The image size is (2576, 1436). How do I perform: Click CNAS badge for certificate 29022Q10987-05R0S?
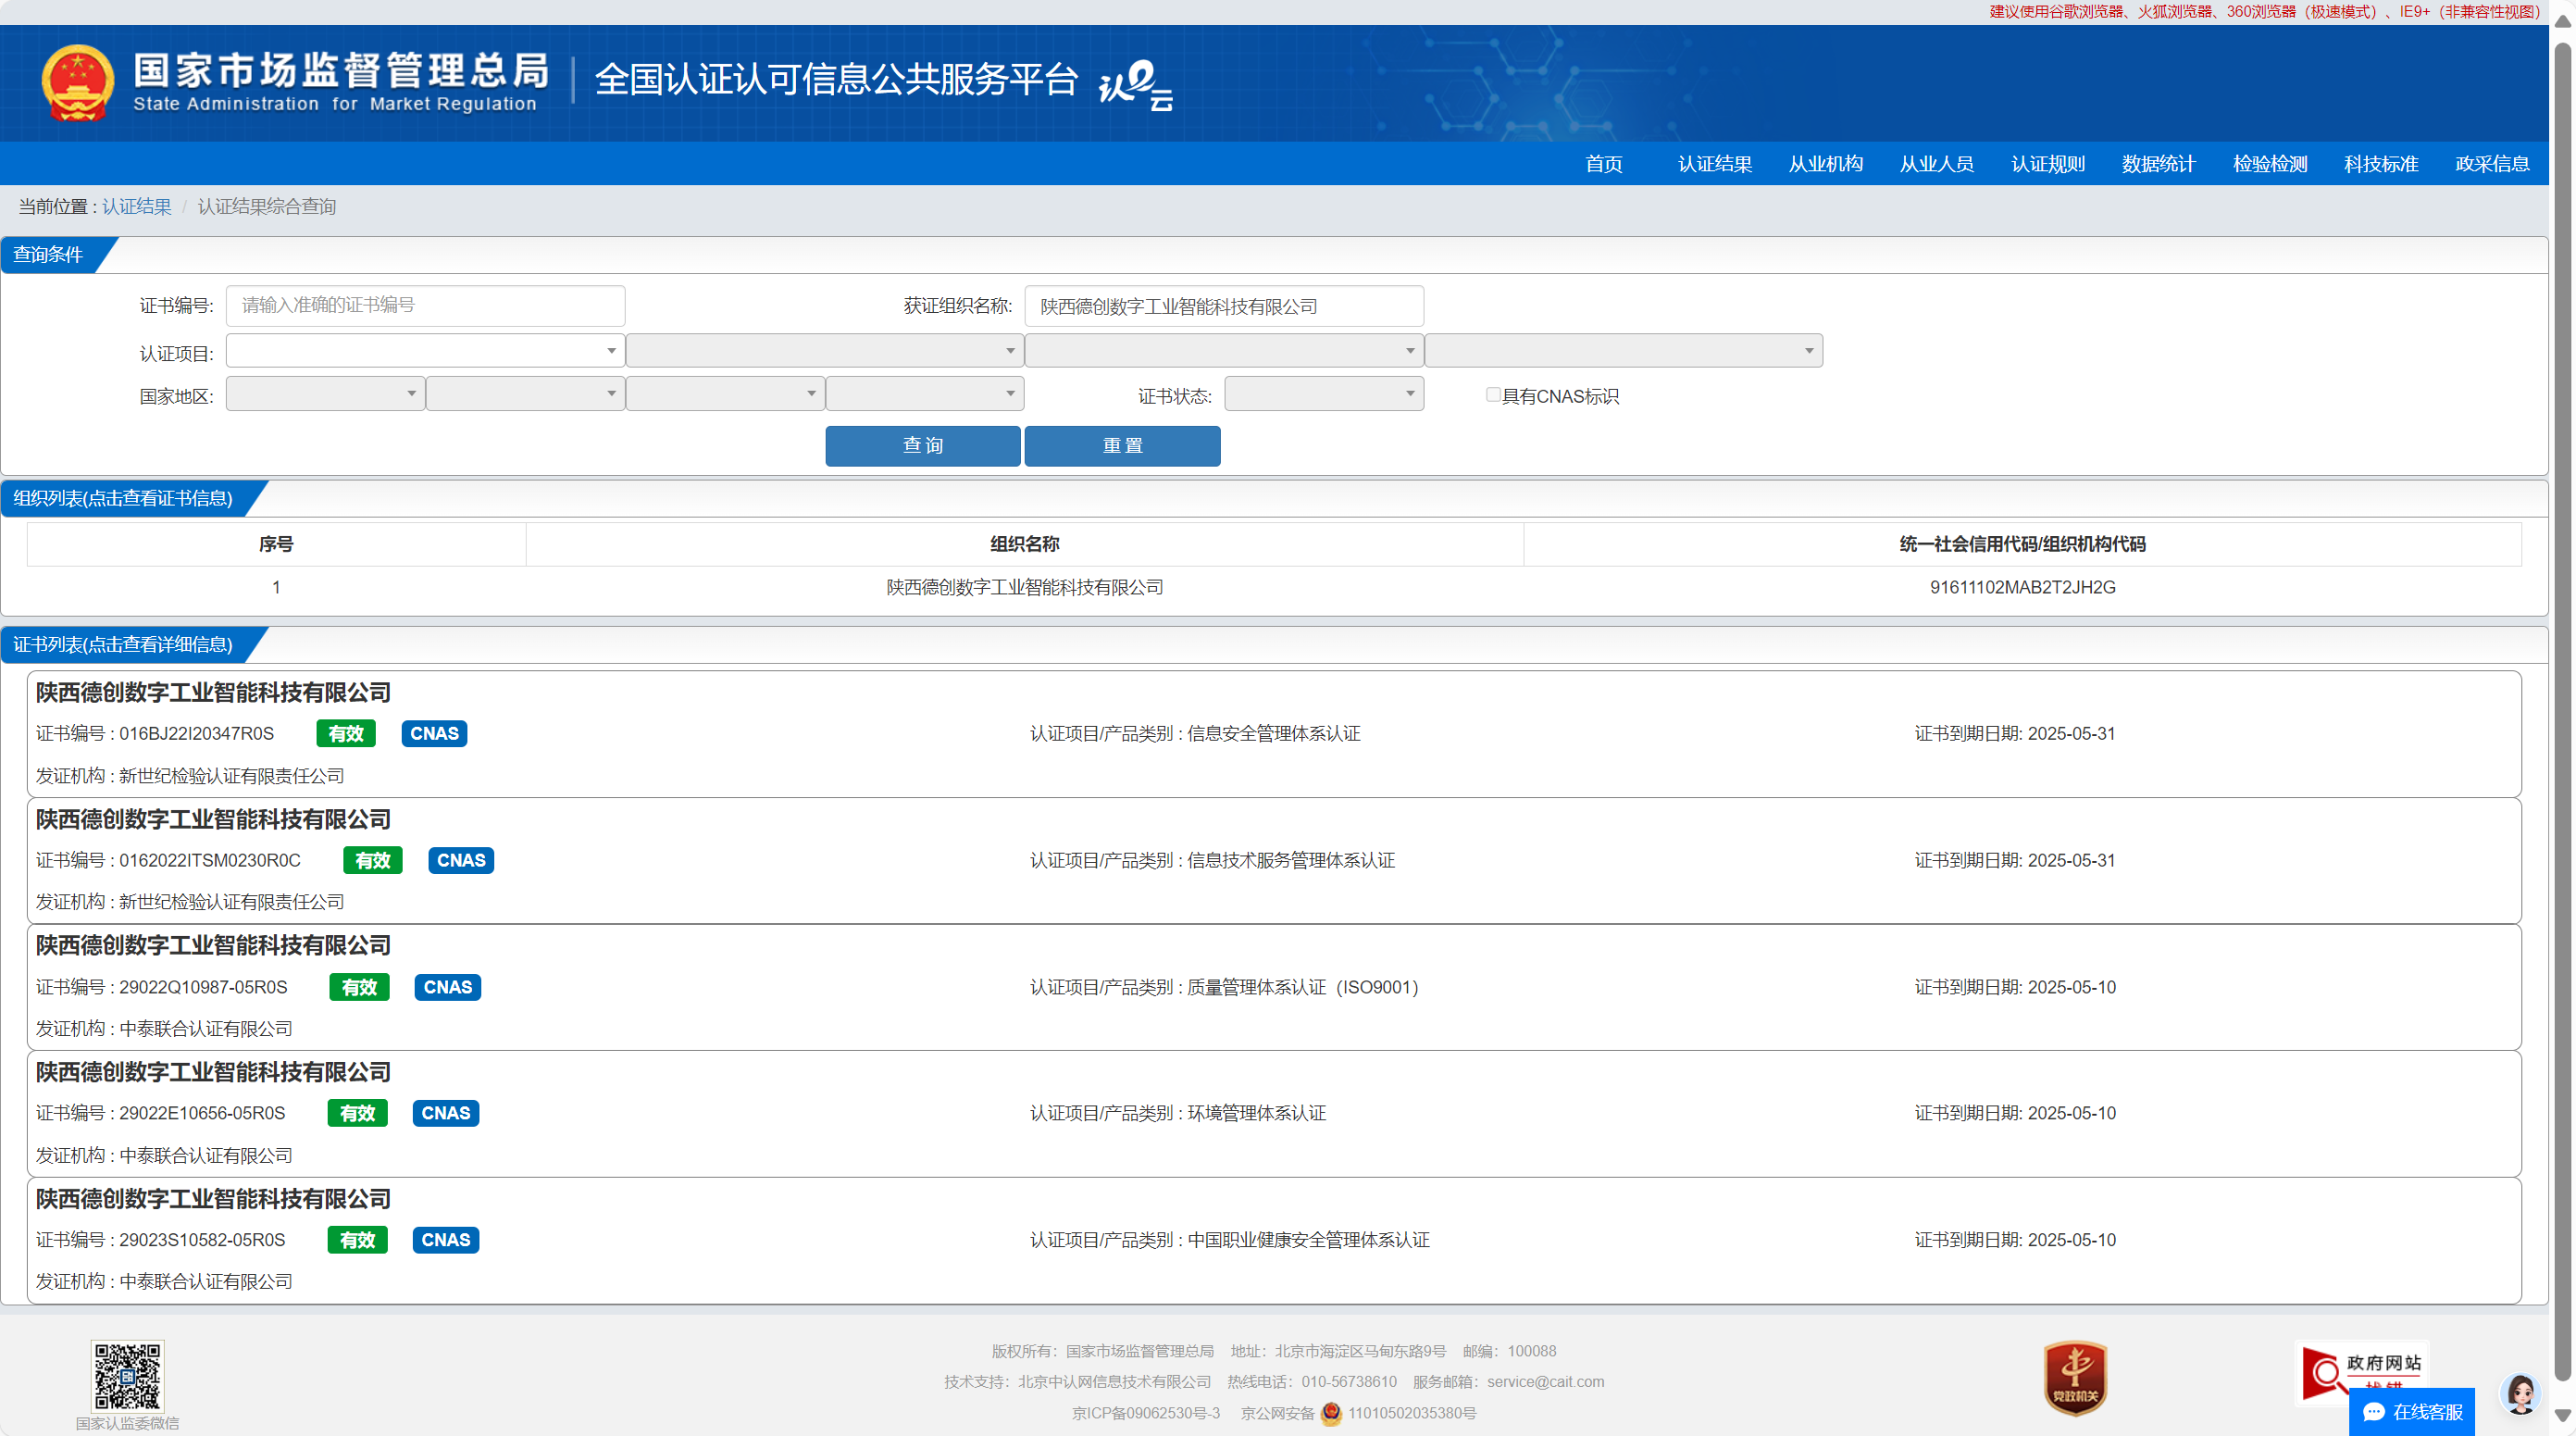coord(447,987)
